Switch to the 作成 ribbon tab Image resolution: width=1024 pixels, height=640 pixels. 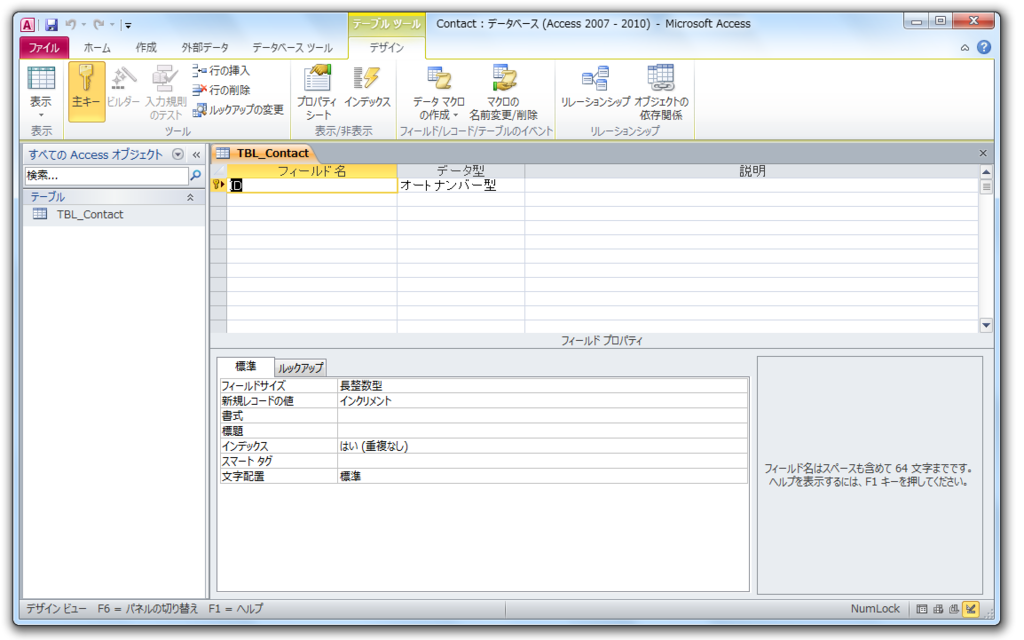click(x=146, y=48)
